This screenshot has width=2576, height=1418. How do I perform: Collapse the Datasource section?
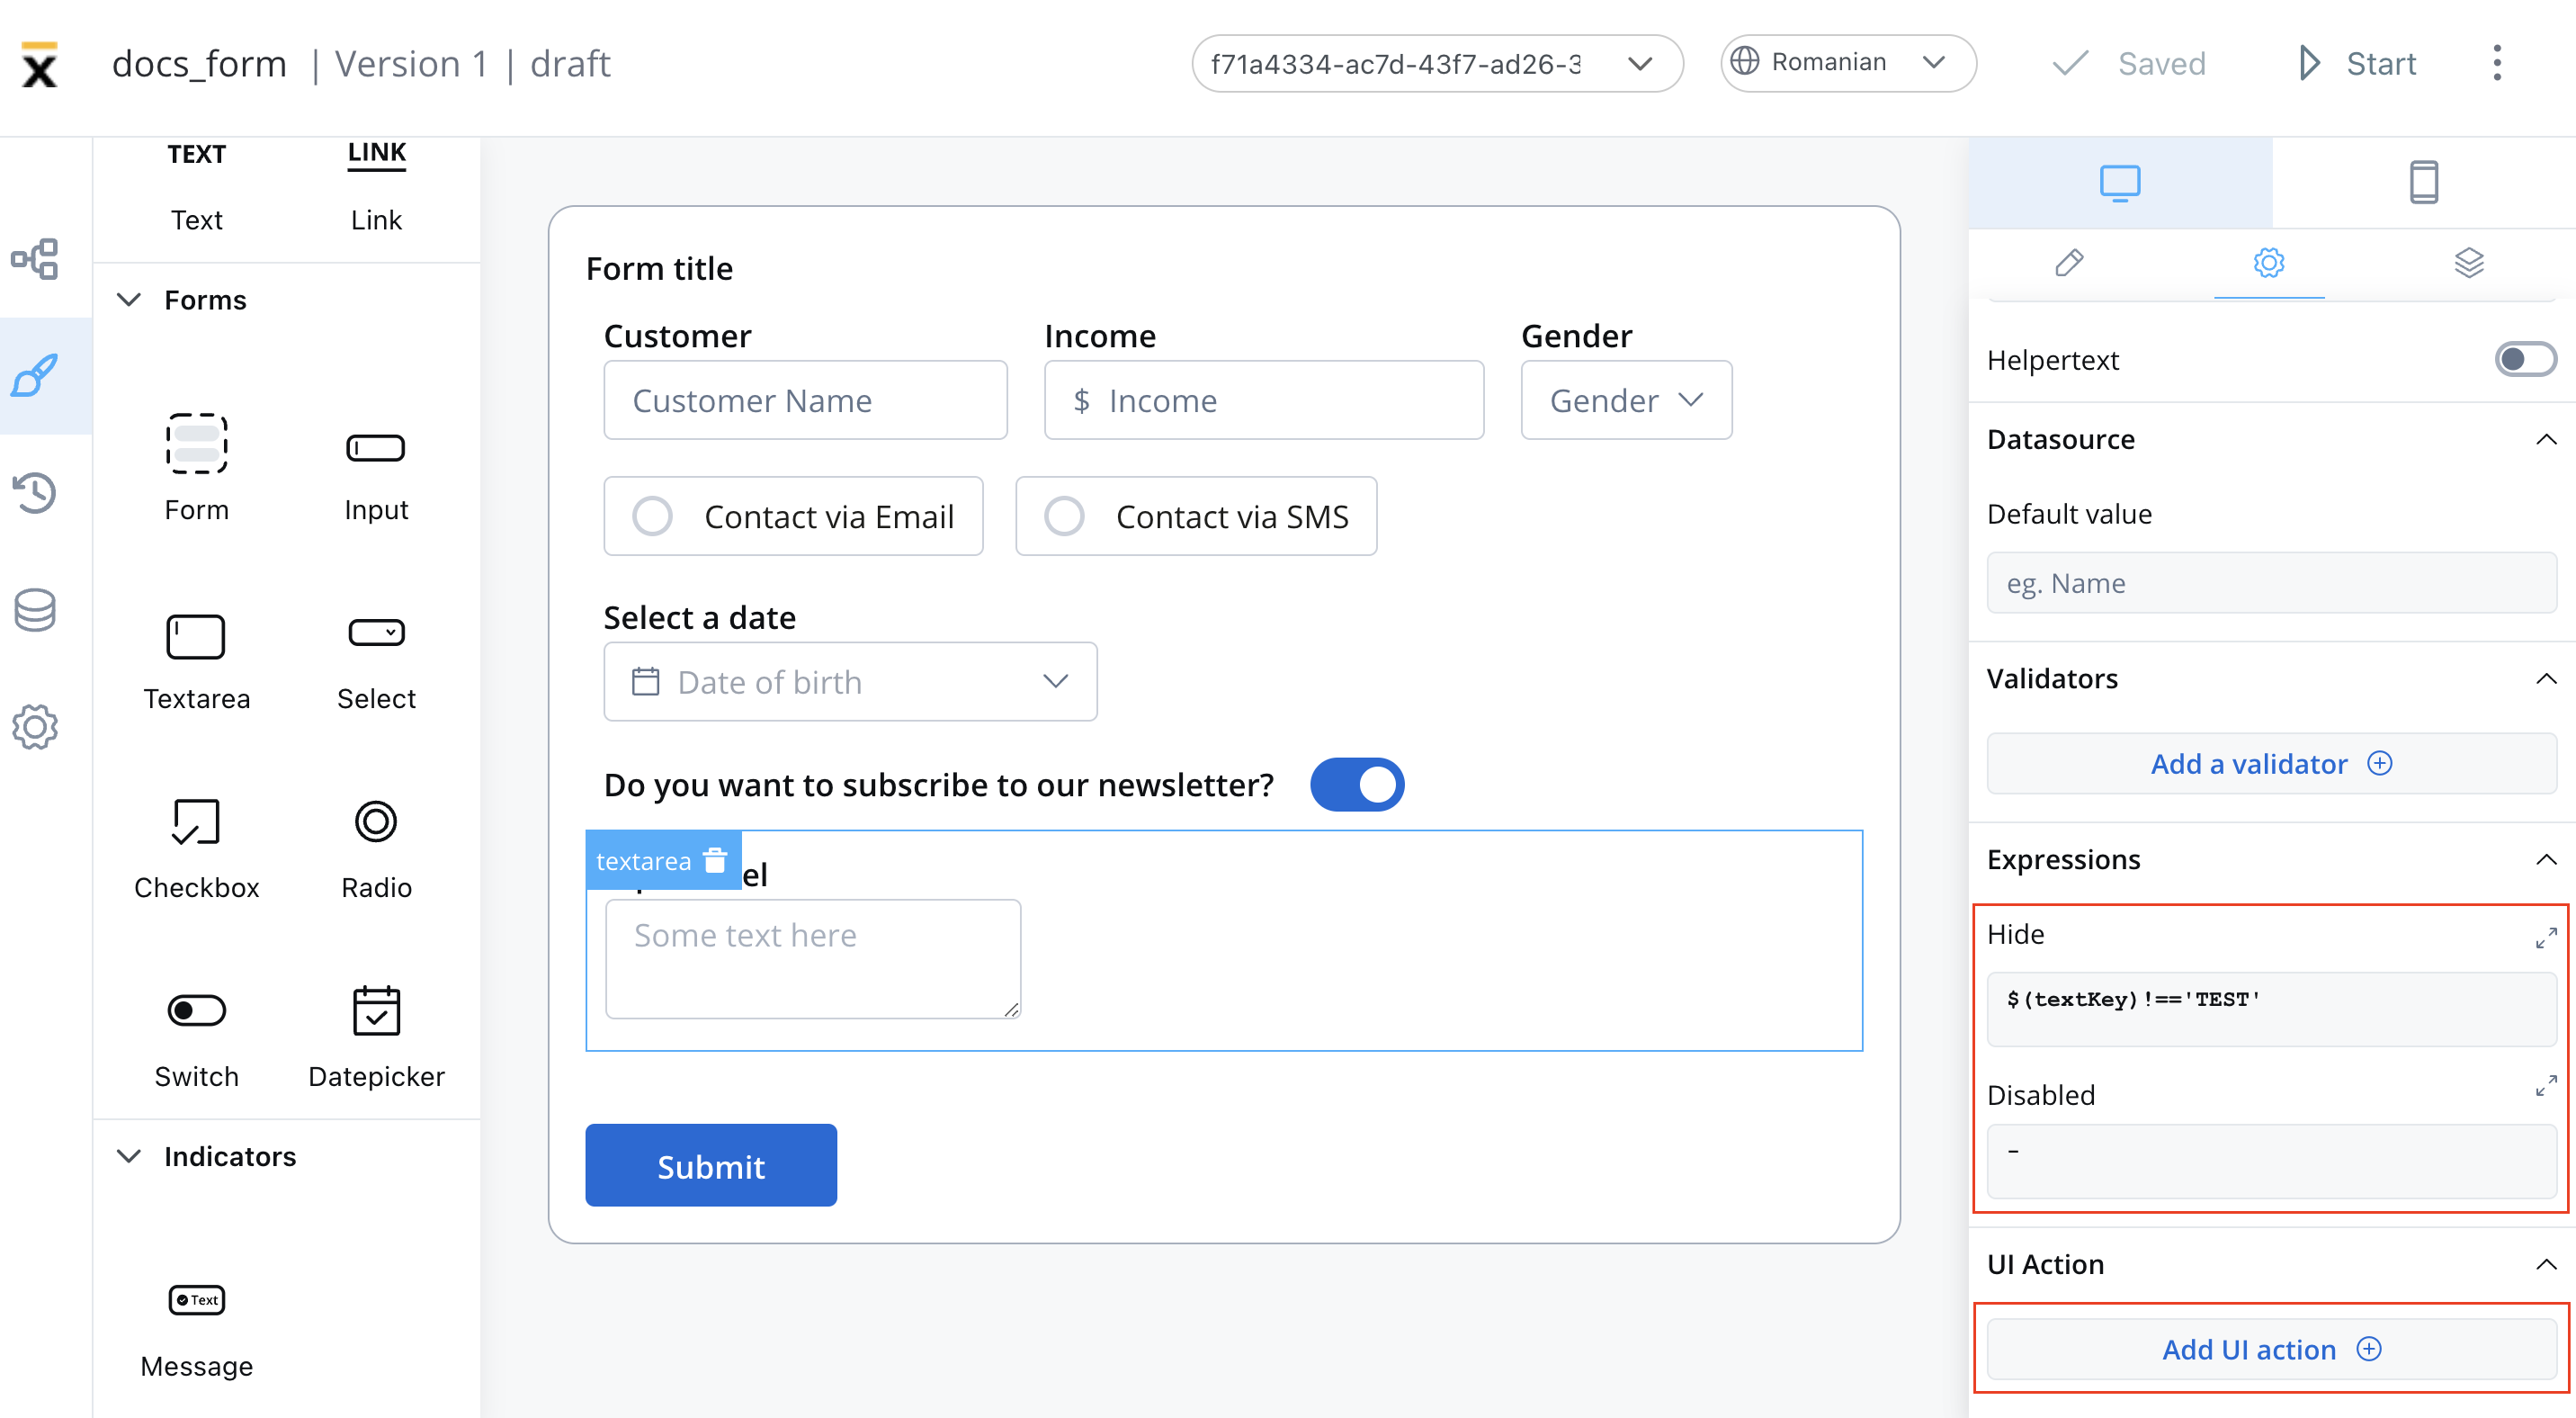(x=2546, y=439)
